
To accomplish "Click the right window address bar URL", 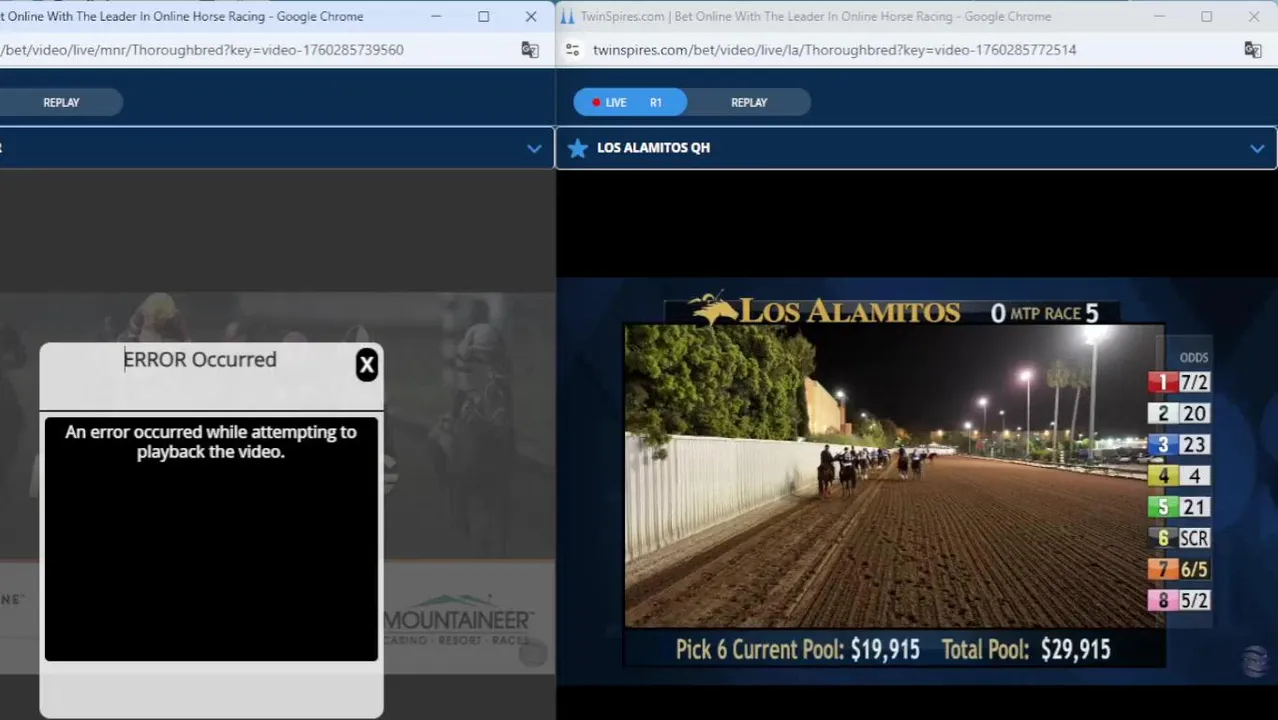I will click(834, 50).
